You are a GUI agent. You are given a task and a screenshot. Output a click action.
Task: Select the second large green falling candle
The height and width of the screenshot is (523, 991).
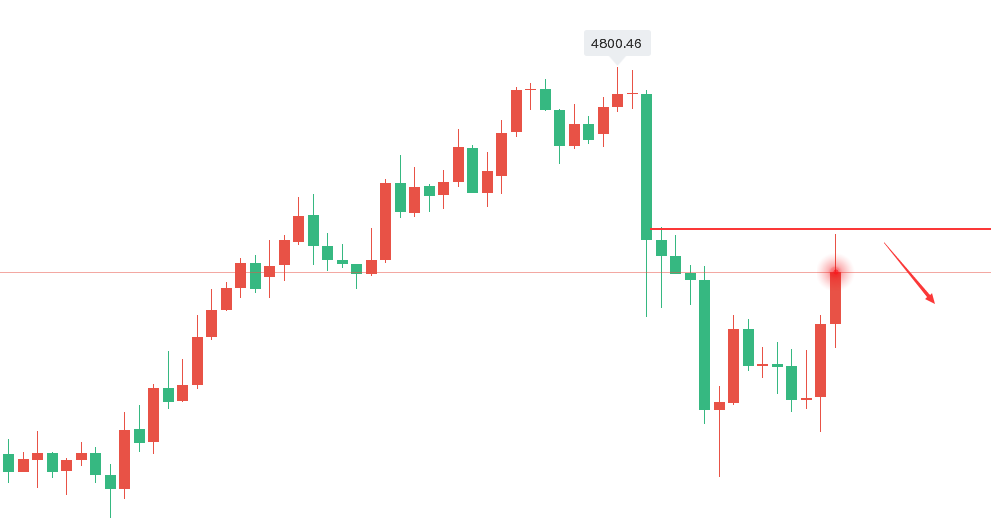704,344
